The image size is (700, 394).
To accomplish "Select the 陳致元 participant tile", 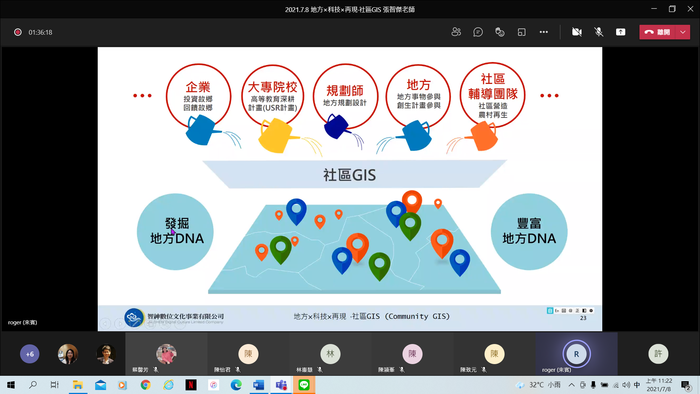I will tap(494, 354).
